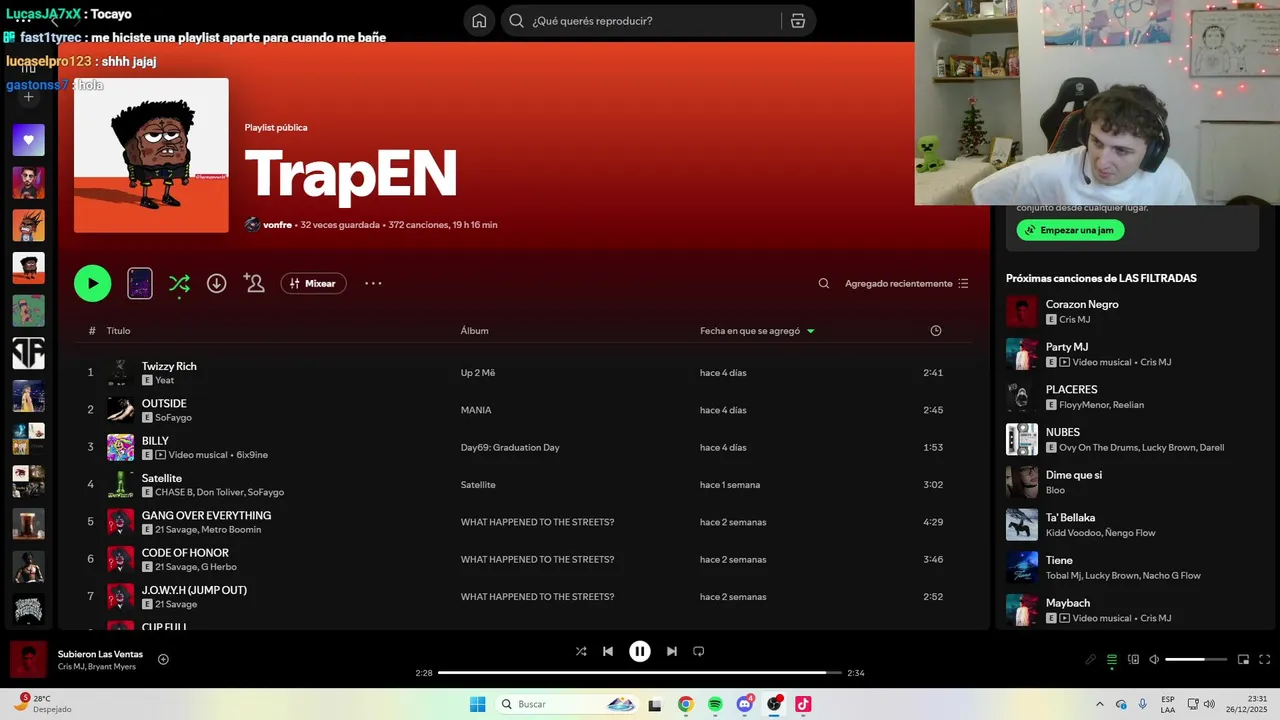Screen dimensions: 1280x720
Task: Click the 'Empezar una jam' button
Action: tap(1070, 230)
